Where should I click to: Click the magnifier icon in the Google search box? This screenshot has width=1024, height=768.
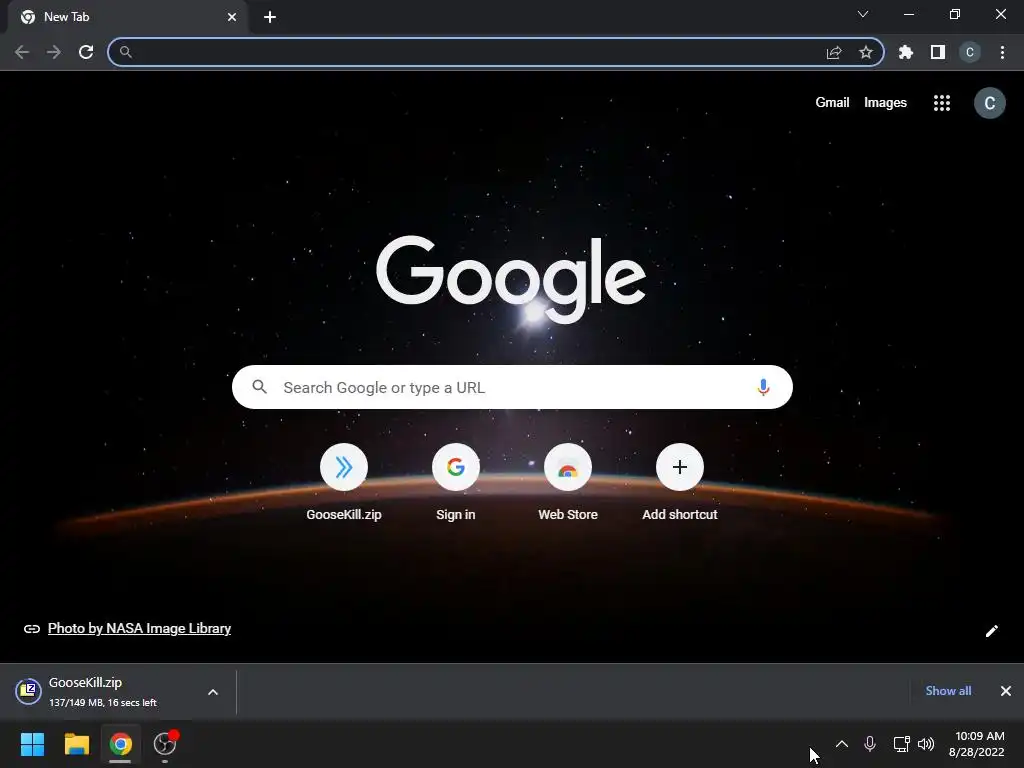(x=259, y=387)
